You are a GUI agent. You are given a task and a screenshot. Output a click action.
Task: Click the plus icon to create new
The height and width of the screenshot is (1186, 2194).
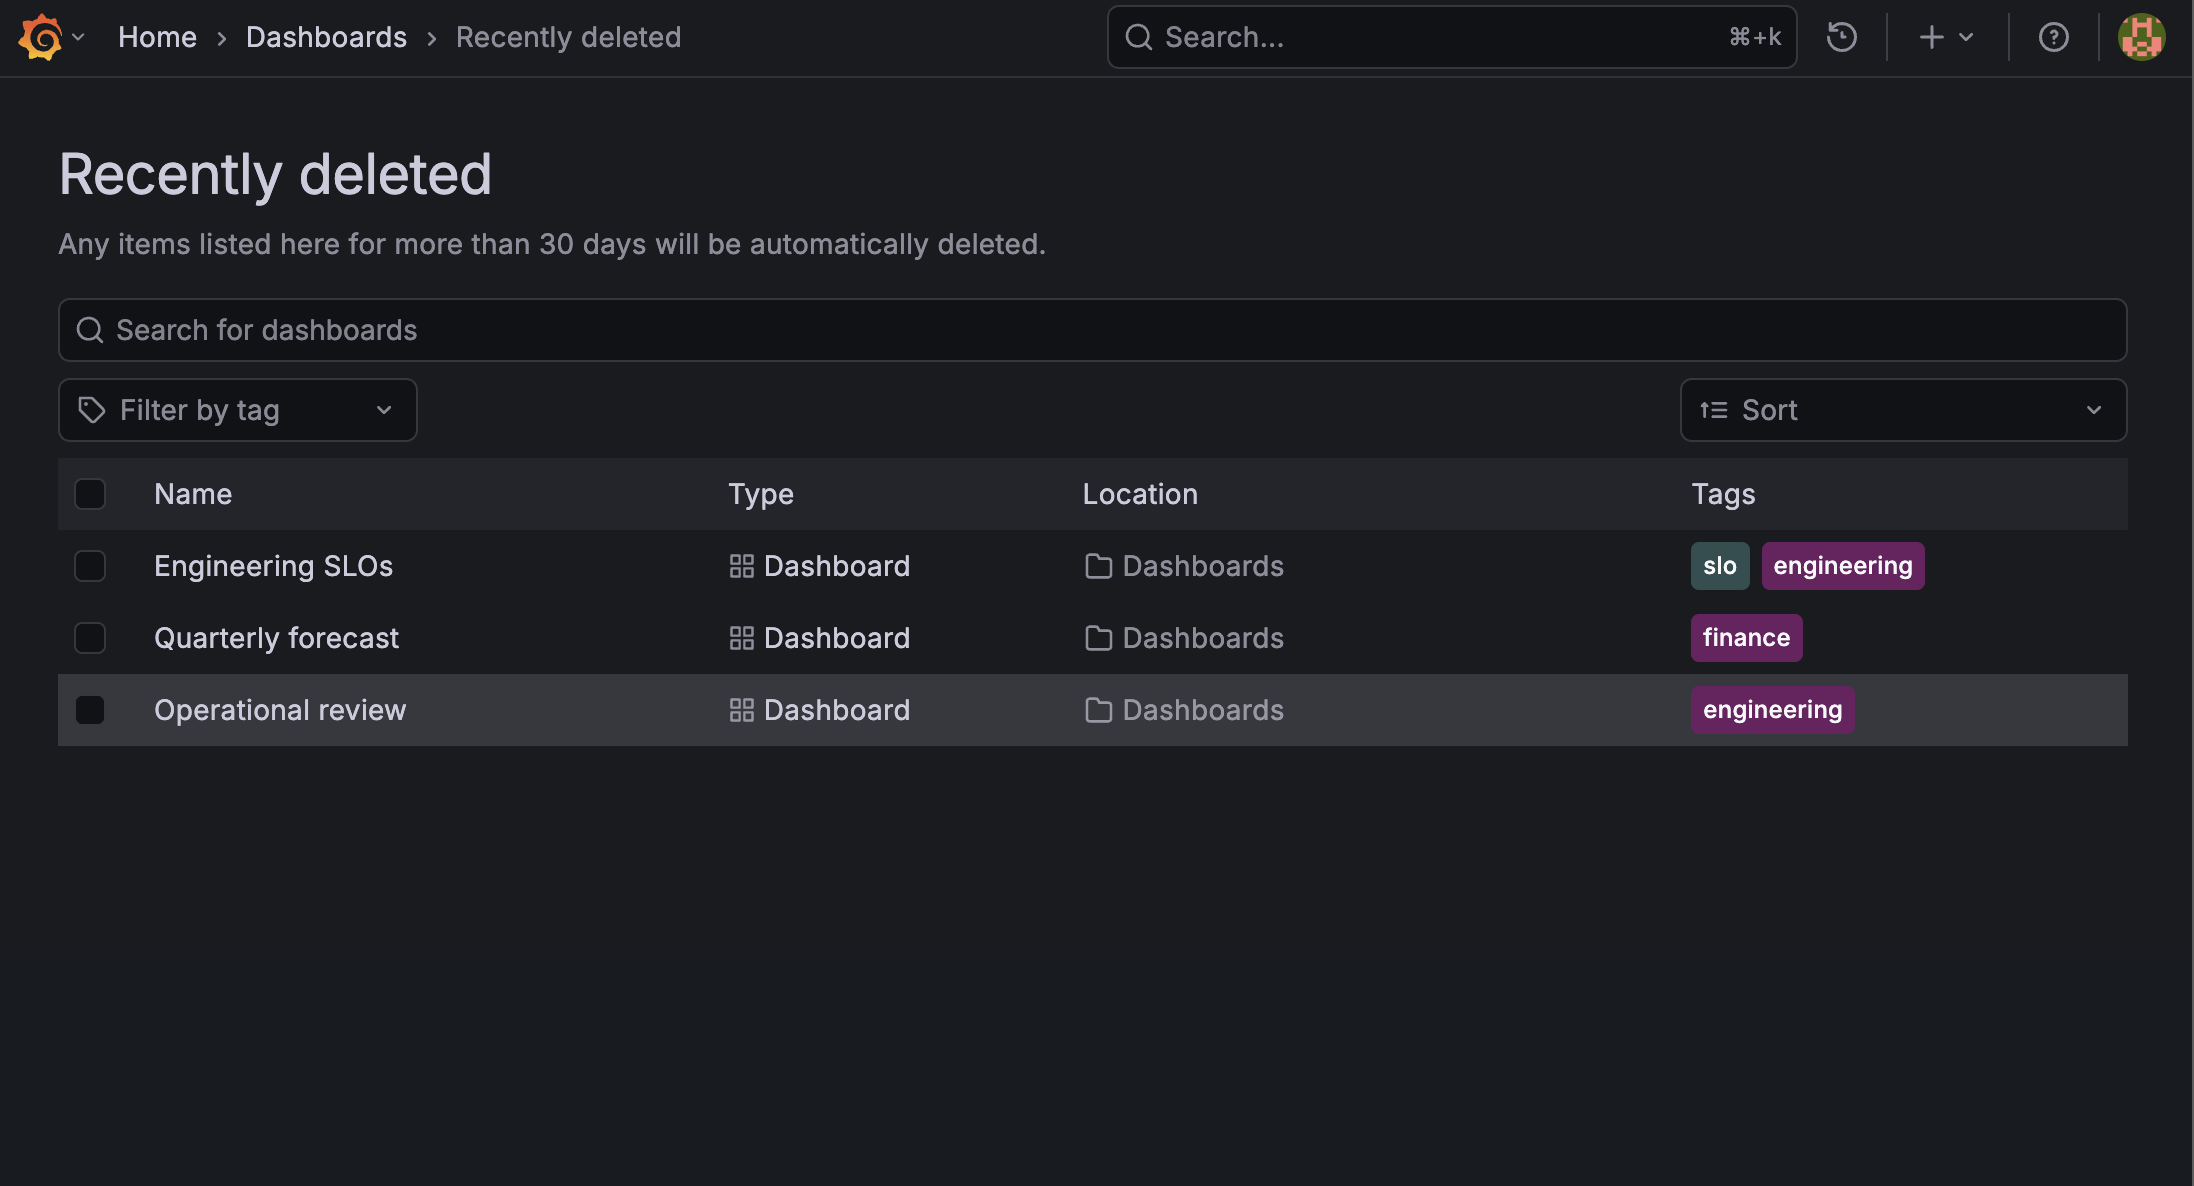tap(1931, 37)
